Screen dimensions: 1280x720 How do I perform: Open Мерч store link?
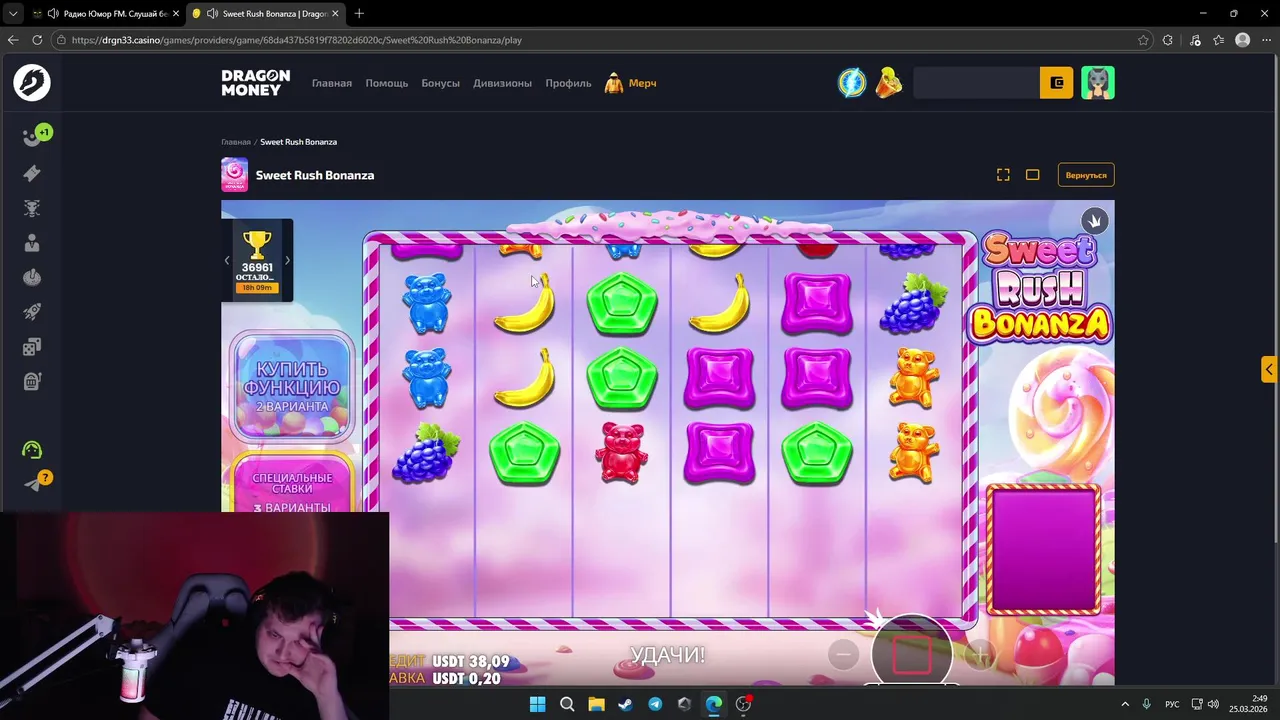[630, 83]
